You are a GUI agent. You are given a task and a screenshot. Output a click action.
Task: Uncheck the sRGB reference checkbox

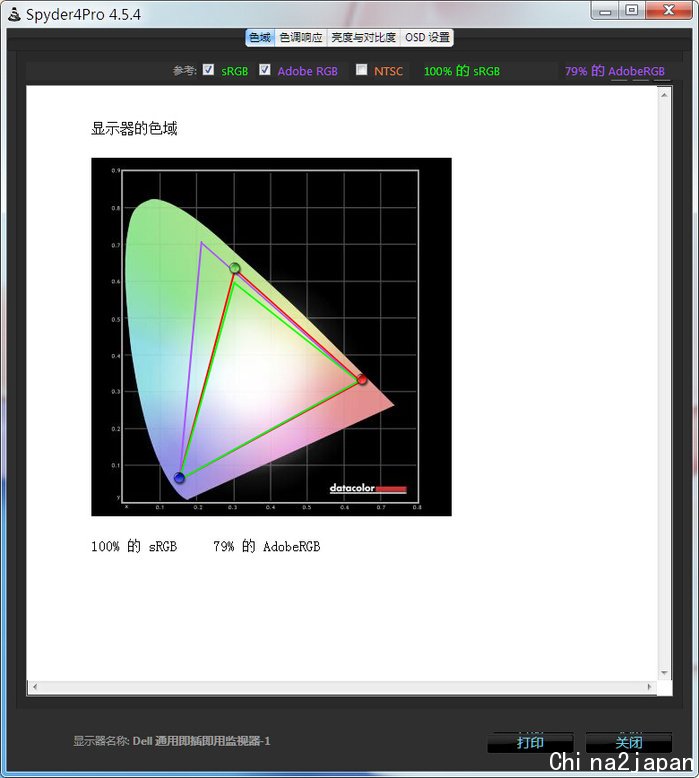[208, 69]
